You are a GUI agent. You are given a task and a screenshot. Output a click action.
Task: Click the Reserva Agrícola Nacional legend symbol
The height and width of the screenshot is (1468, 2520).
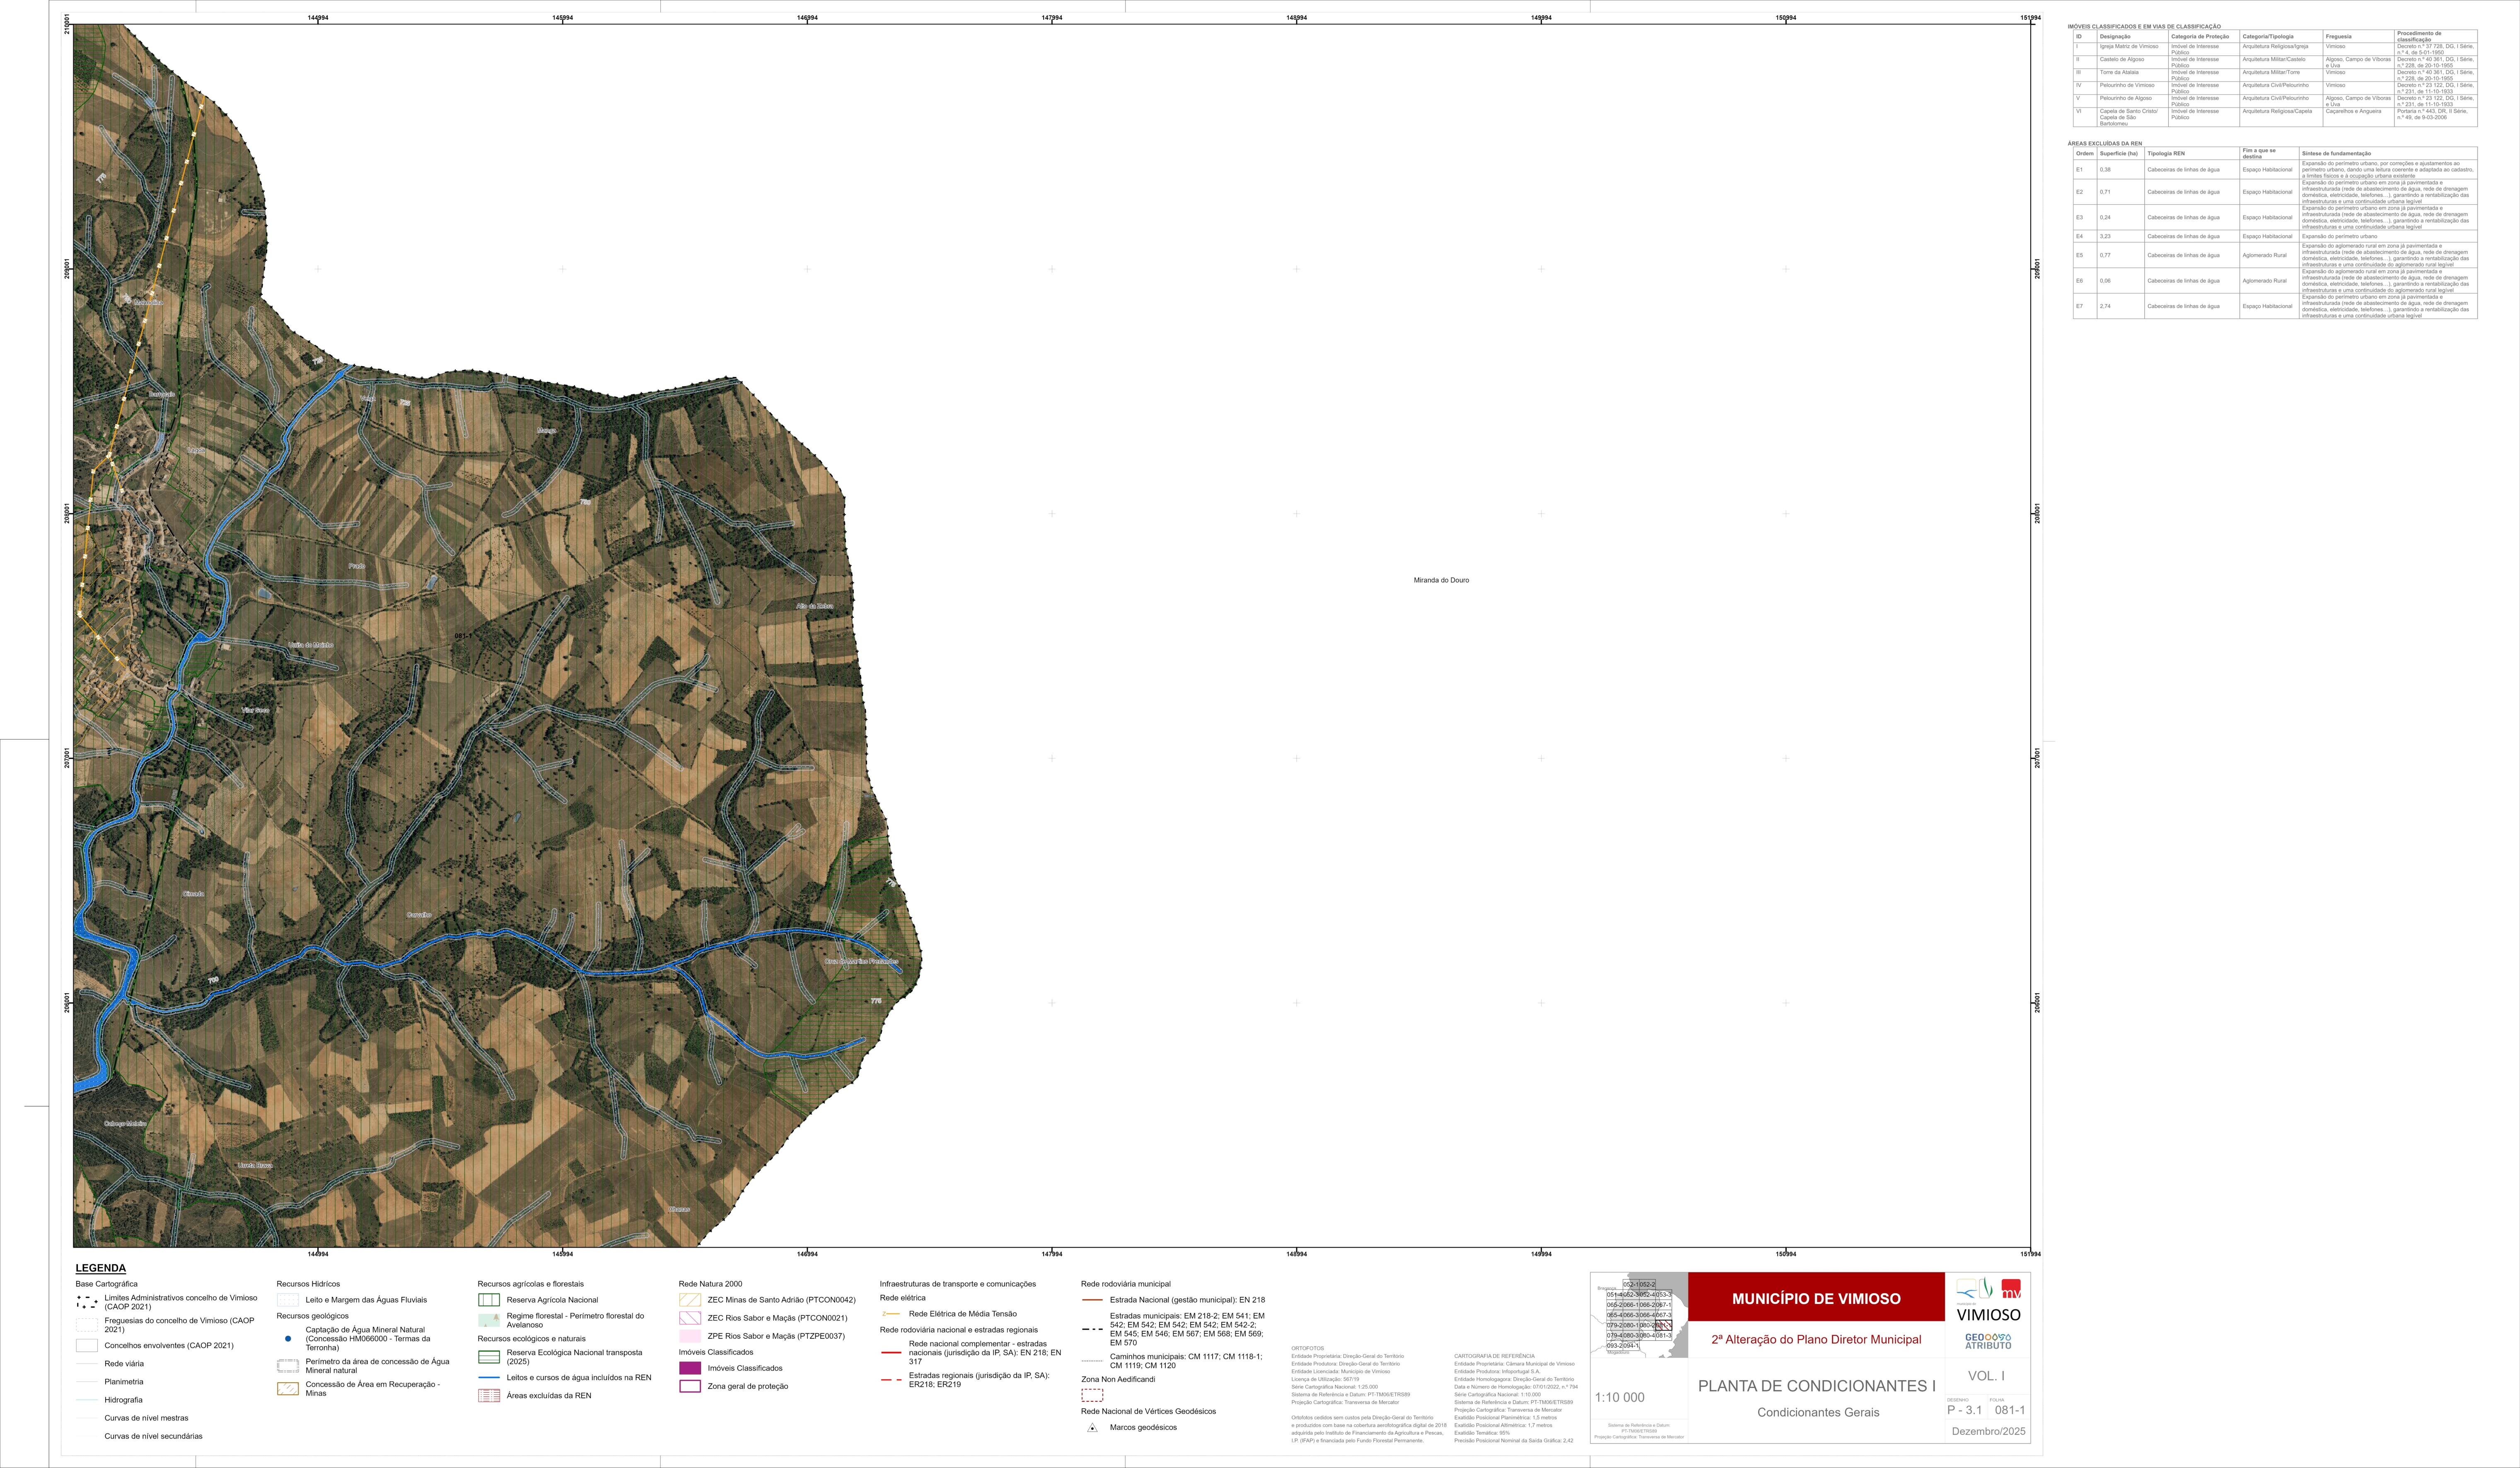(488, 1300)
